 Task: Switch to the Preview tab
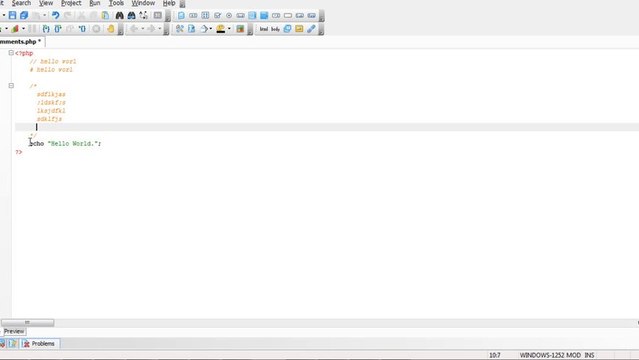pos(14,331)
